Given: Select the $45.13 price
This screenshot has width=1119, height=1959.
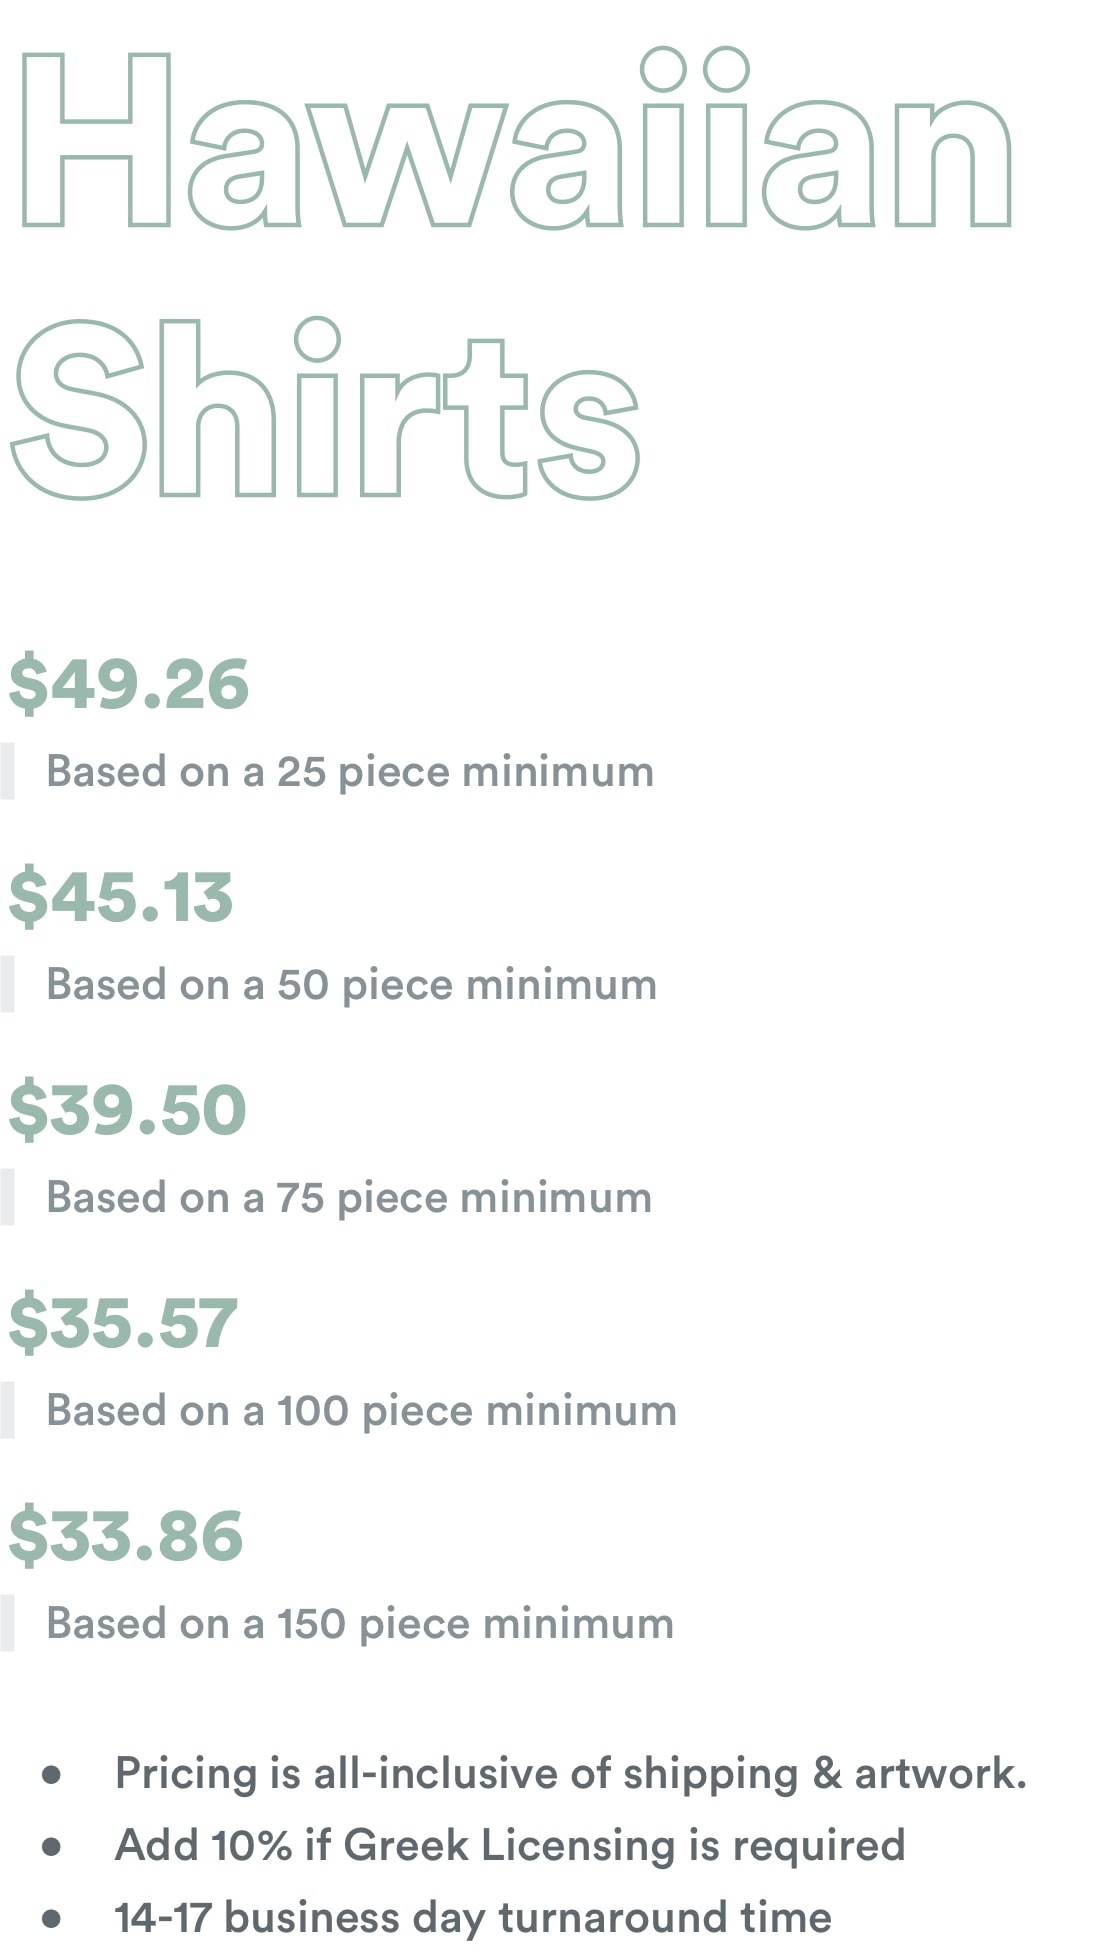Looking at the screenshot, I should pyautogui.click(x=121, y=898).
